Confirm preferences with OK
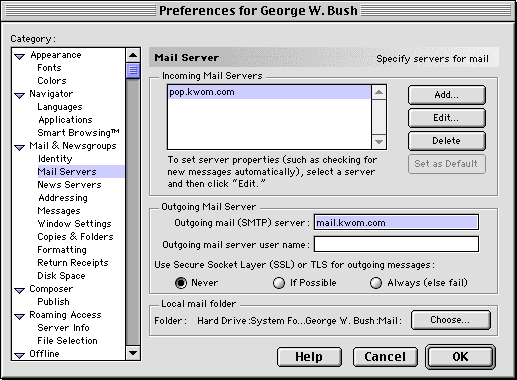This screenshot has width=517, height=380. [460, 357]
